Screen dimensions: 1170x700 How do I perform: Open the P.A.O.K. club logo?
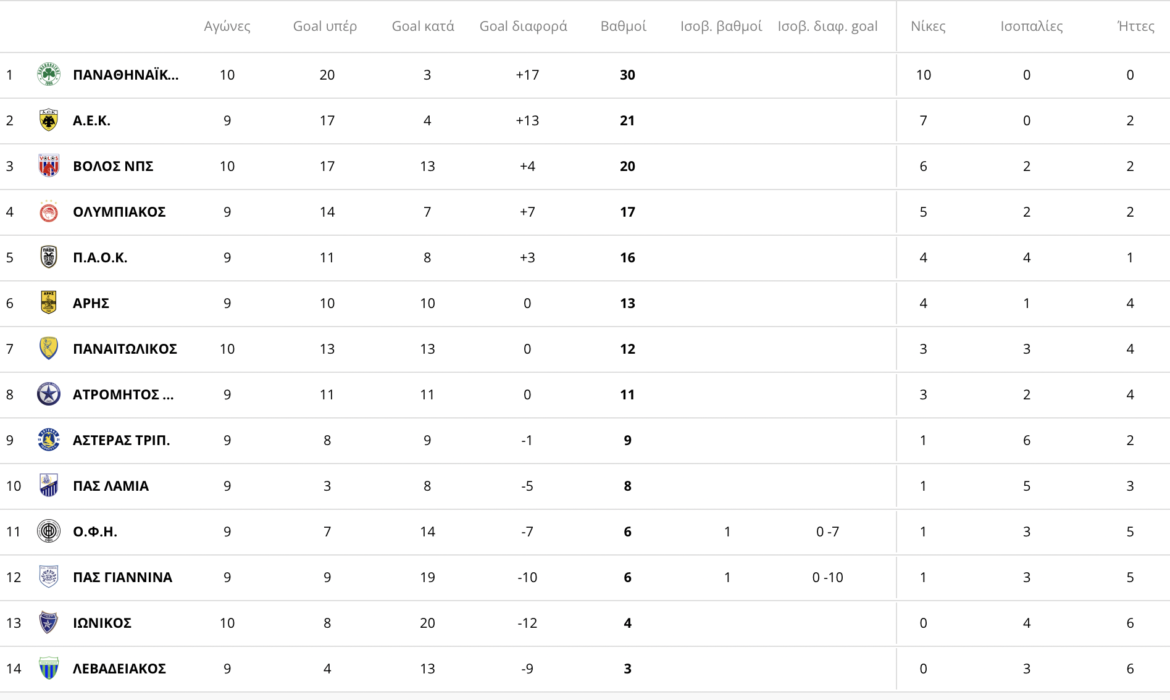pos(48,258)
